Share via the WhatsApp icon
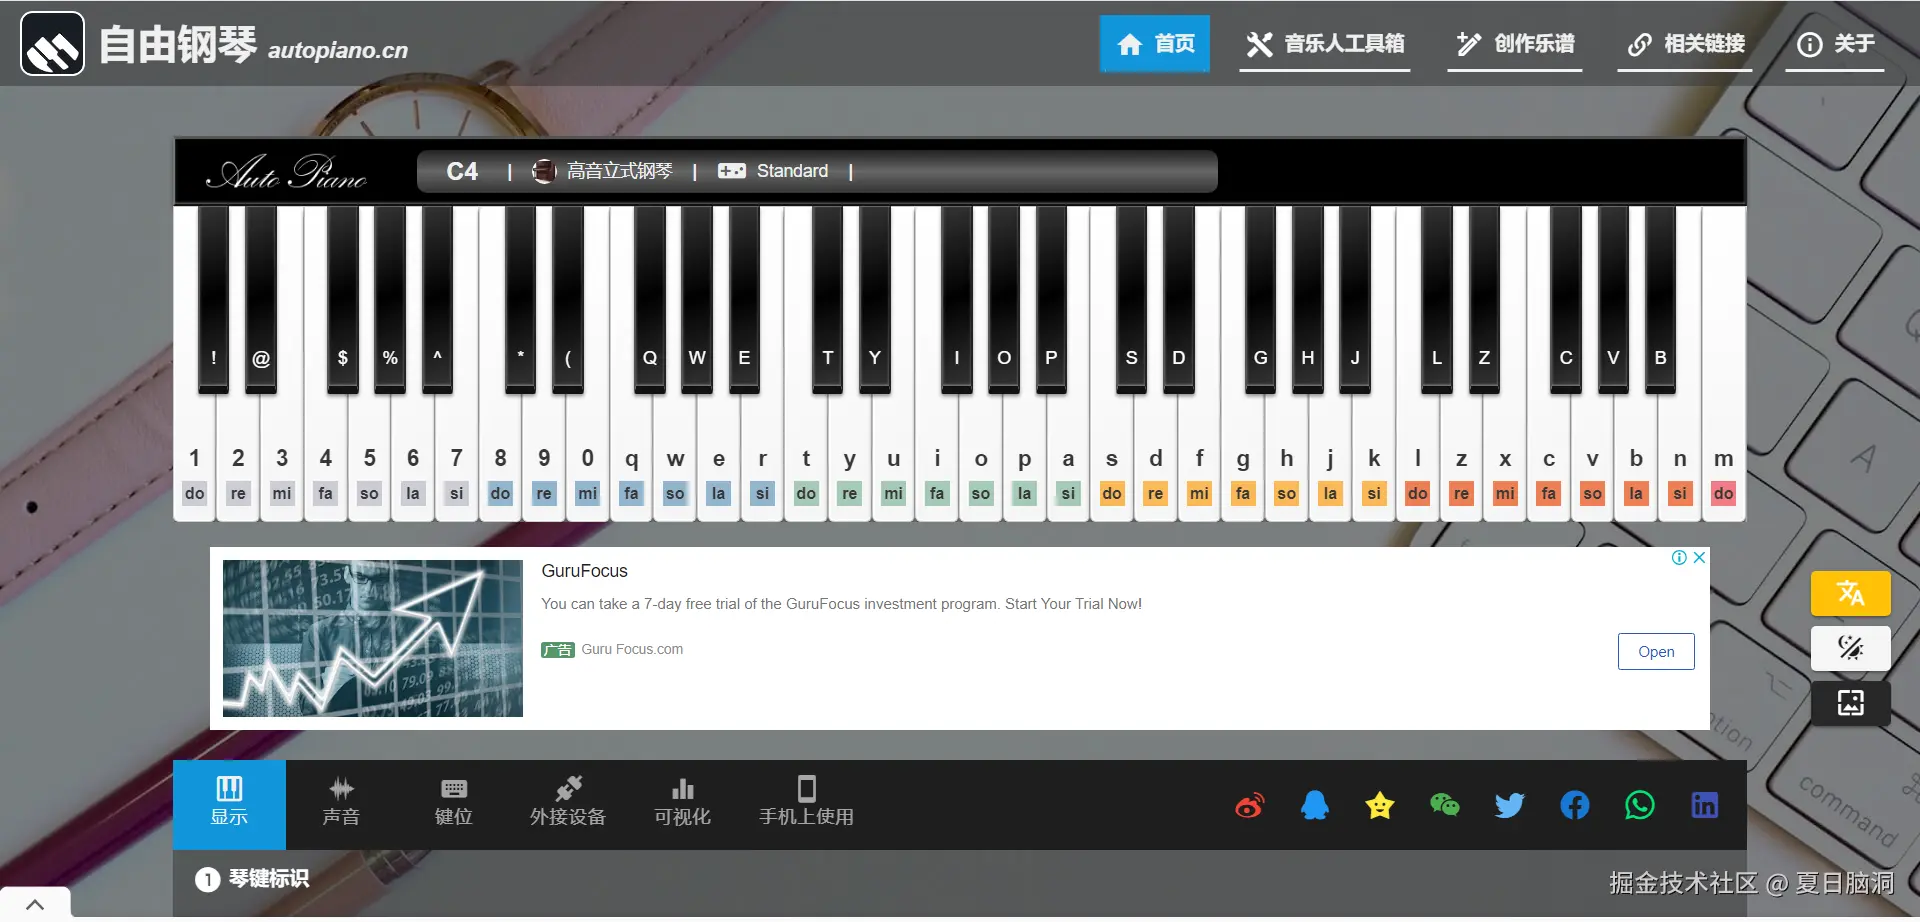 [x=1640, y=805]
